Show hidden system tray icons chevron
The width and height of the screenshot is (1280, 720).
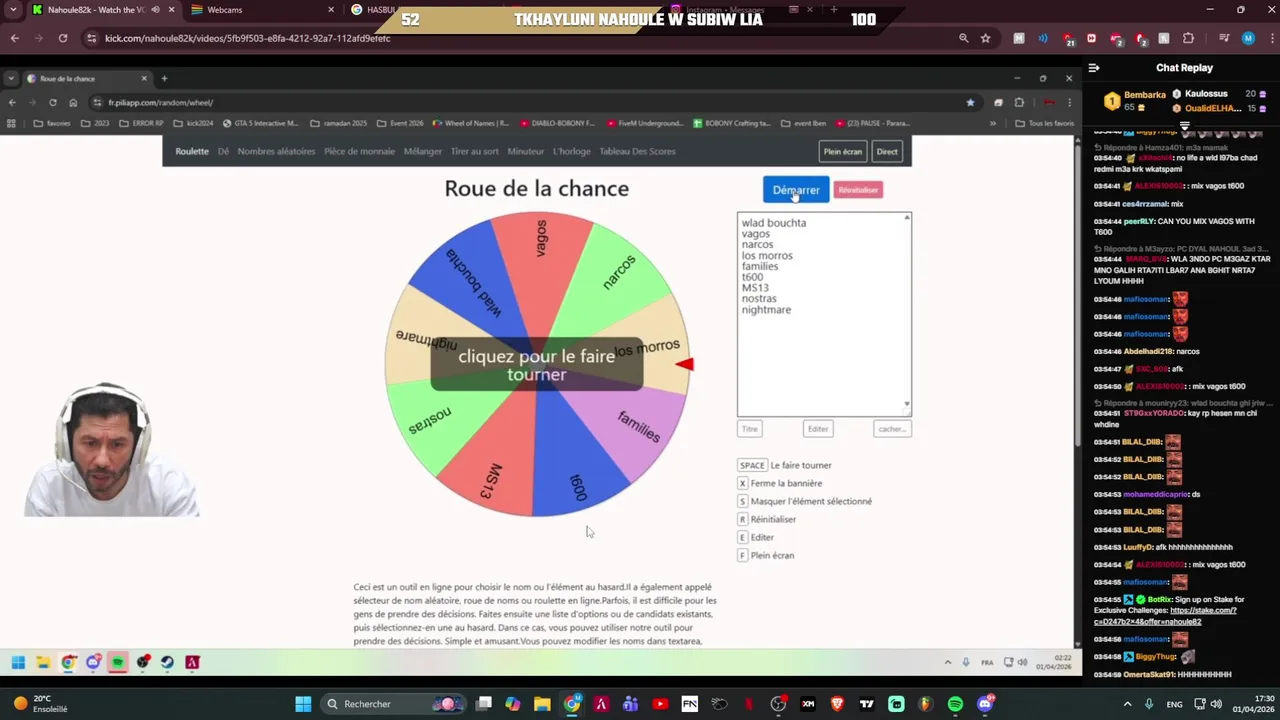[1127, 704]
